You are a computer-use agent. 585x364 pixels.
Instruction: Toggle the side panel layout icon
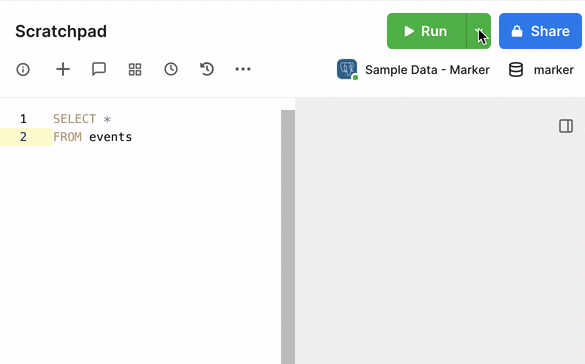566,126
